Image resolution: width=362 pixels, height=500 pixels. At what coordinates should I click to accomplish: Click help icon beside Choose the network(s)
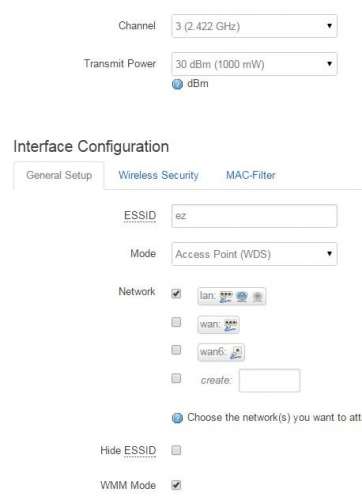(x=177, y=418)
